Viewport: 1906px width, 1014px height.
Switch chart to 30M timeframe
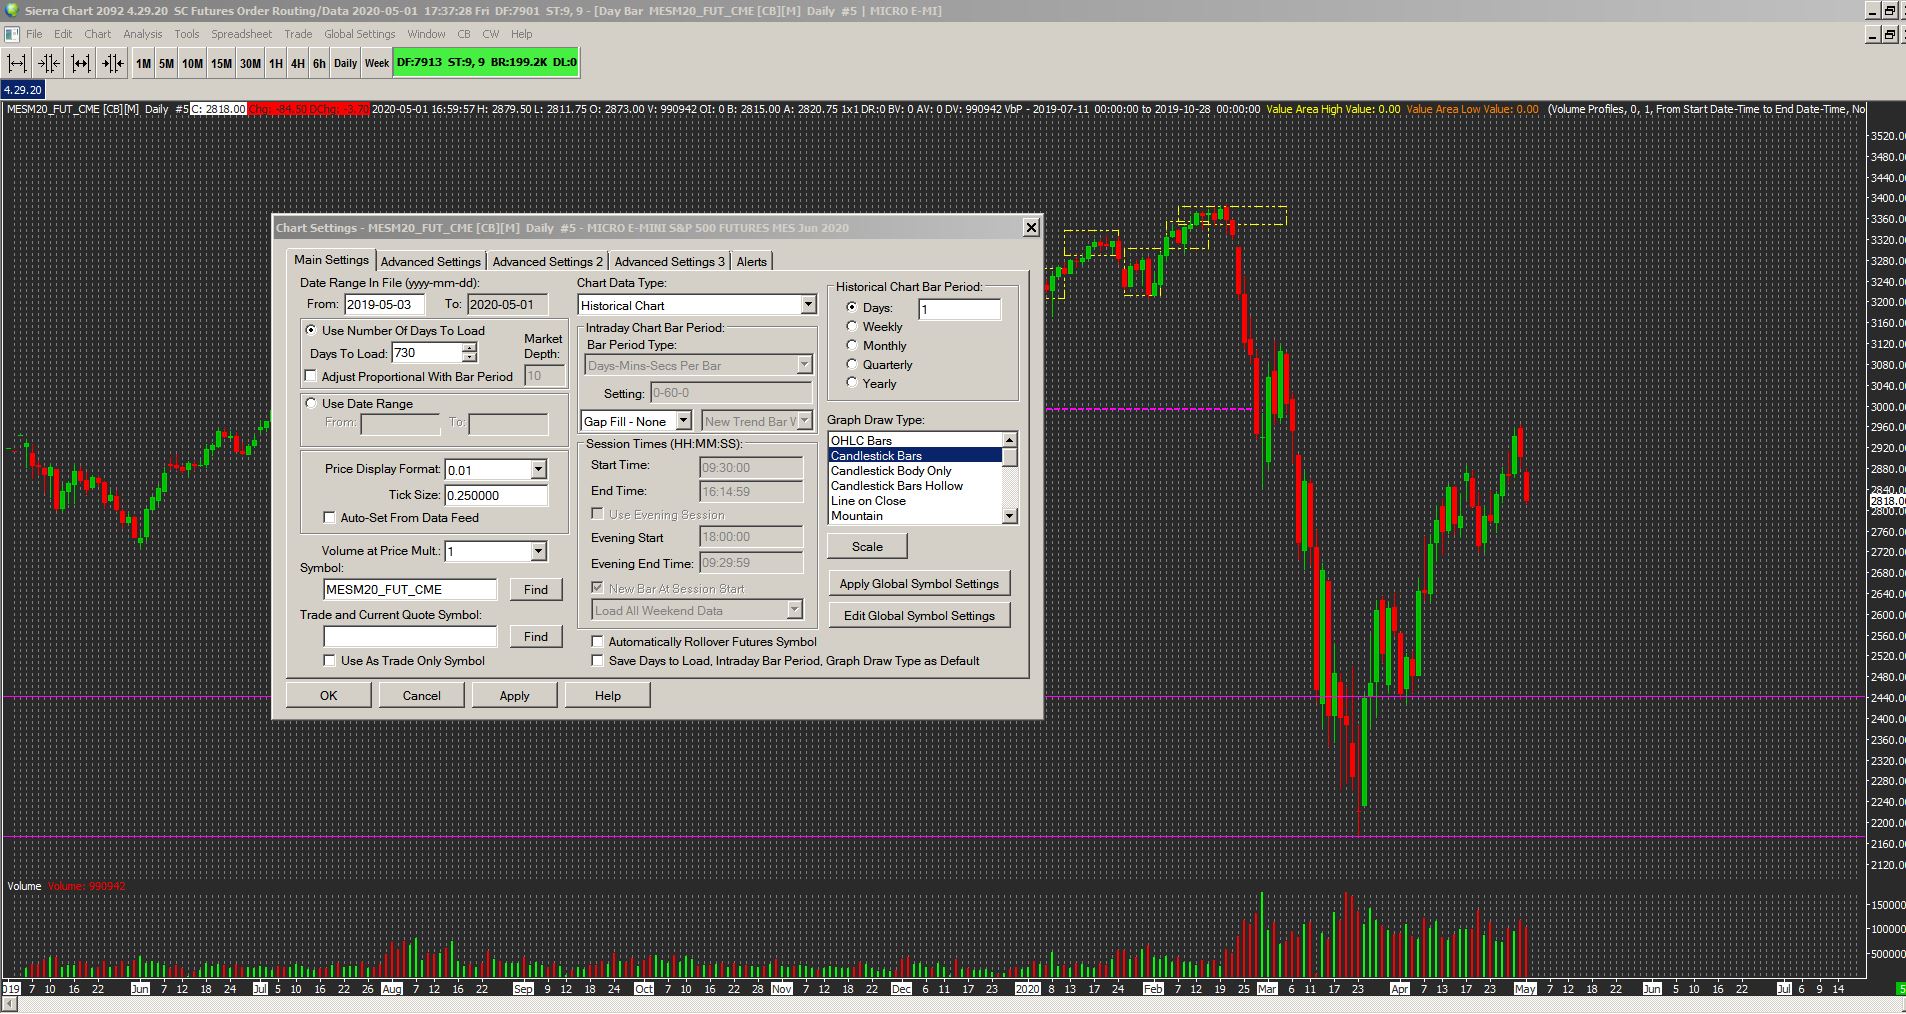coord(250,63)
